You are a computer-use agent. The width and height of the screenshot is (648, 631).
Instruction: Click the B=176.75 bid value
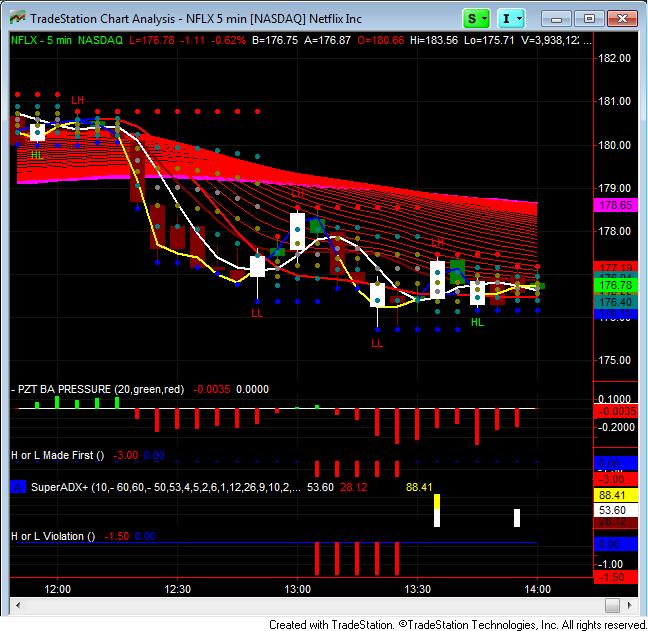coord(275,40)
